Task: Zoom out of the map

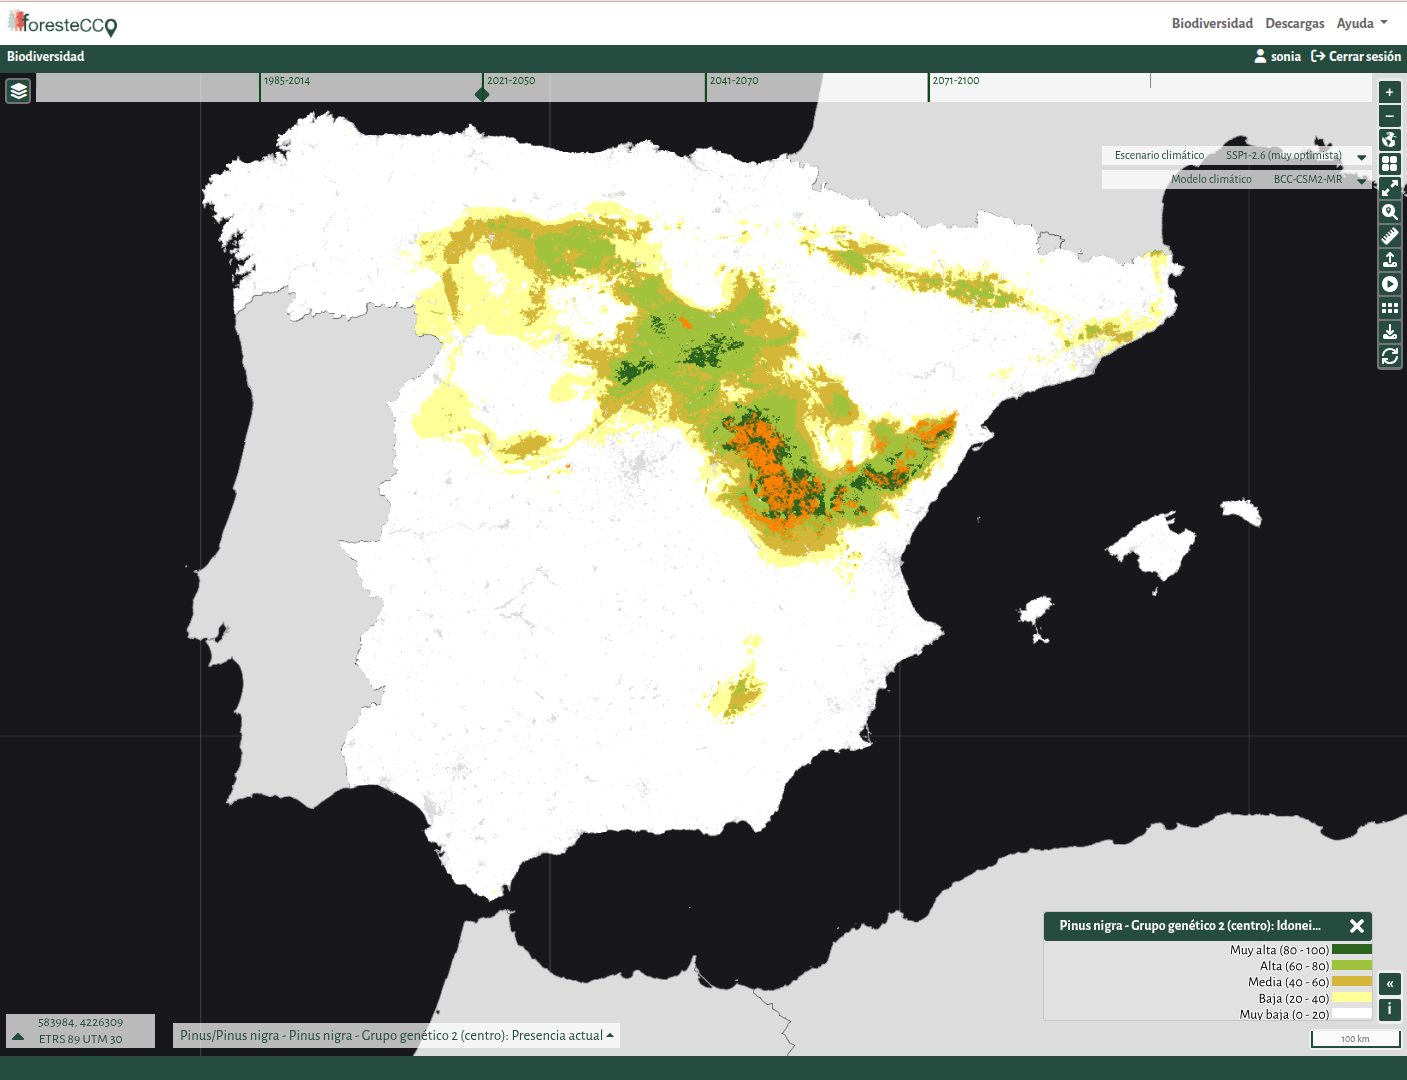Action: pos(1389,116)
